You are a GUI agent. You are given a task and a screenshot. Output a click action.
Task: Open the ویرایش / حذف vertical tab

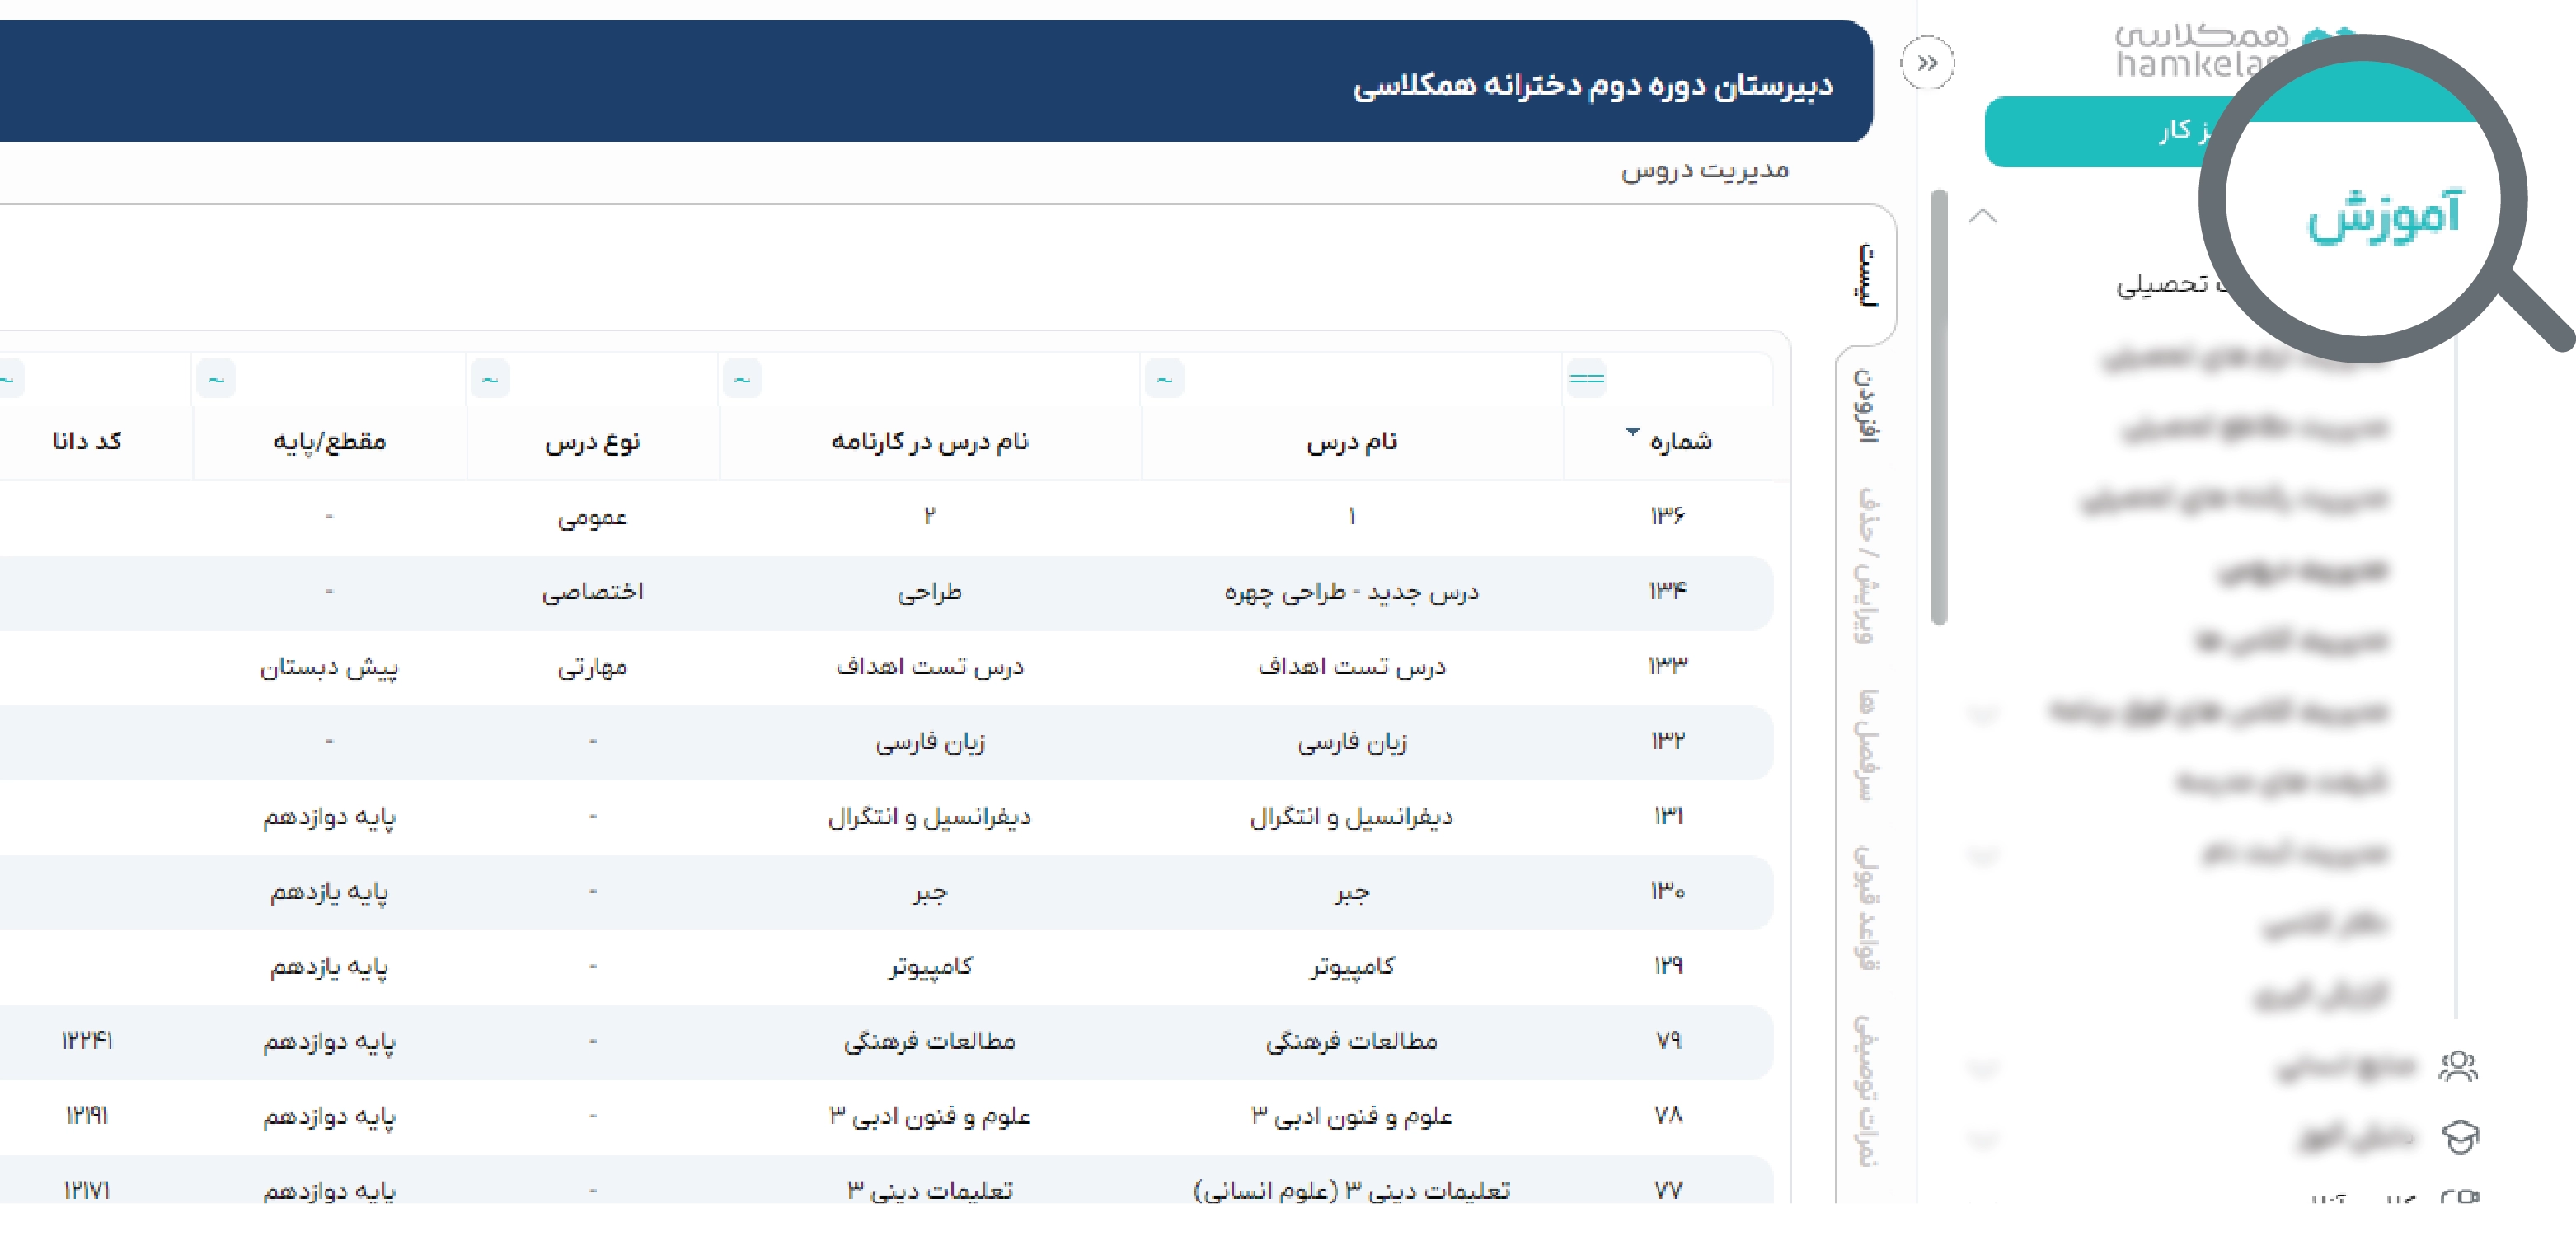coord(1866,566)
